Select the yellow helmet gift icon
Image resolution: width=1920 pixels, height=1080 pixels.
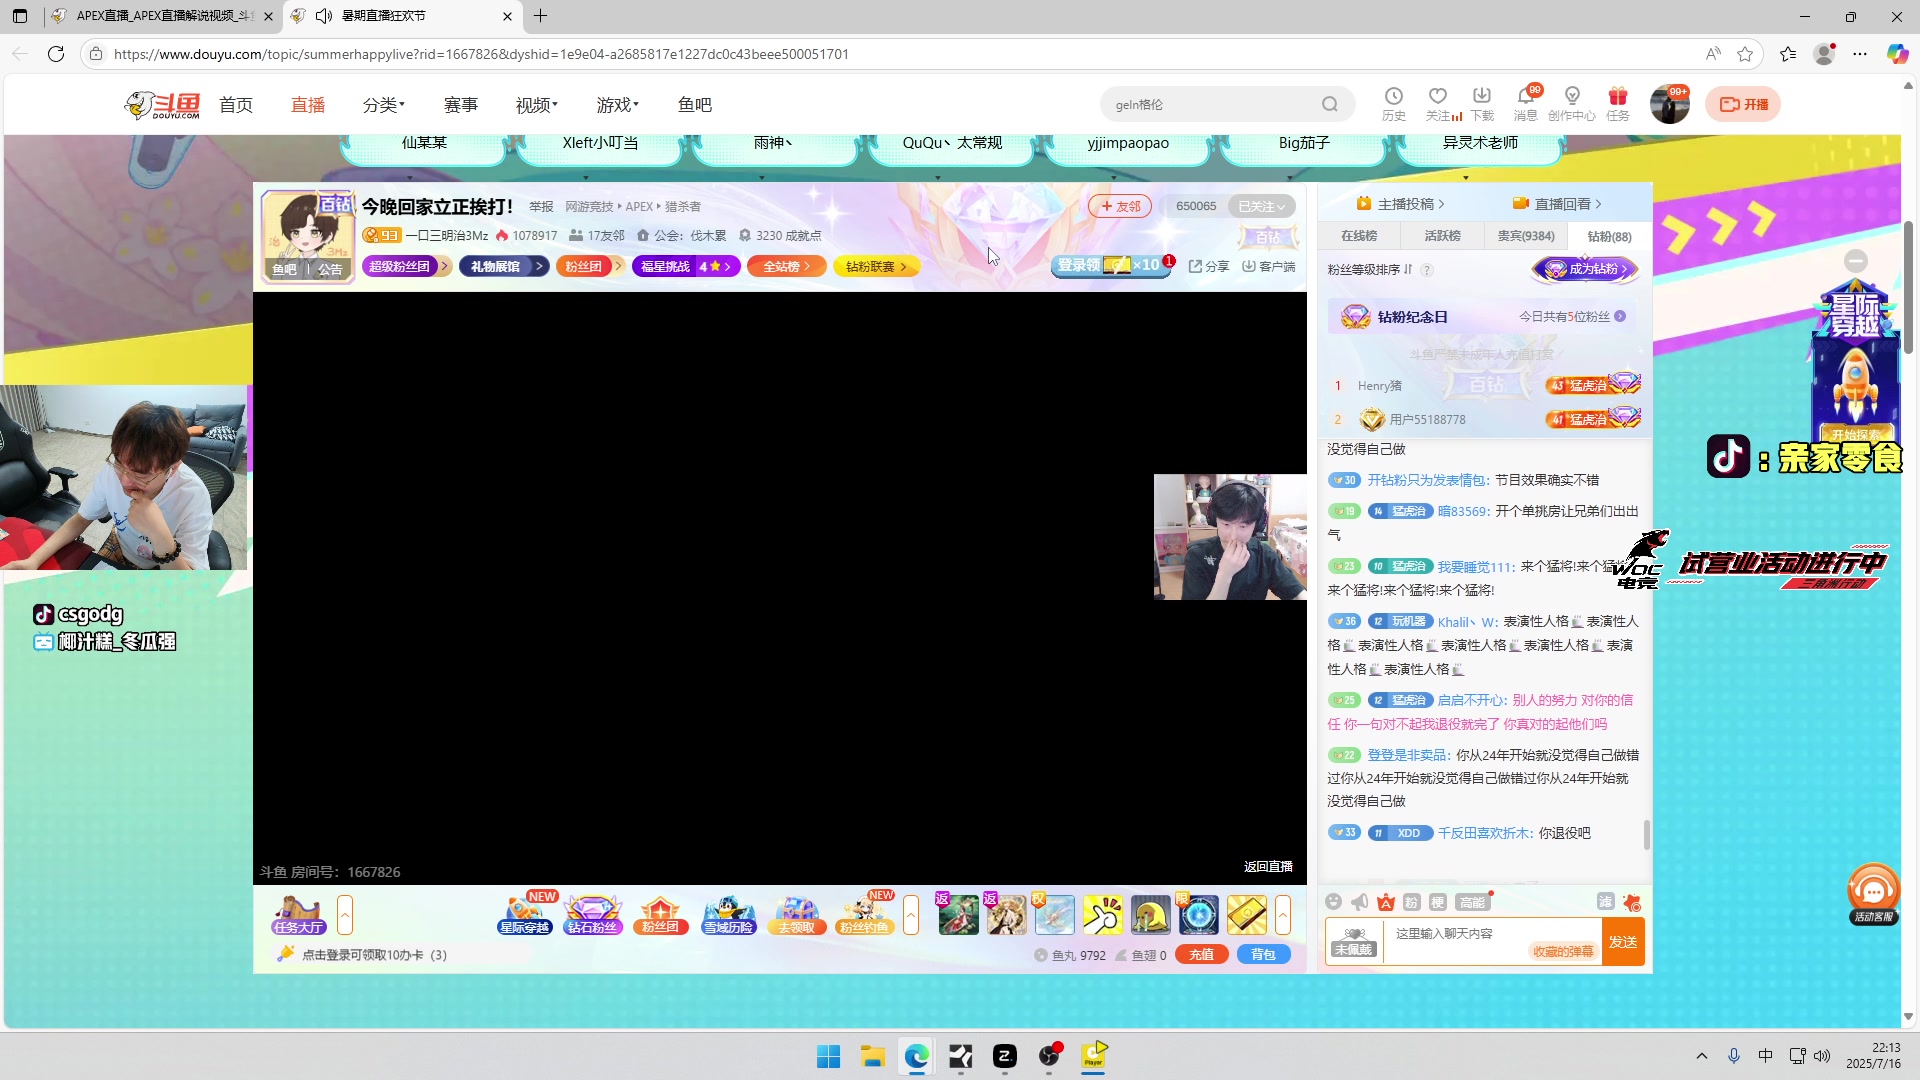pyautogui.click(x=1151, y=915)
